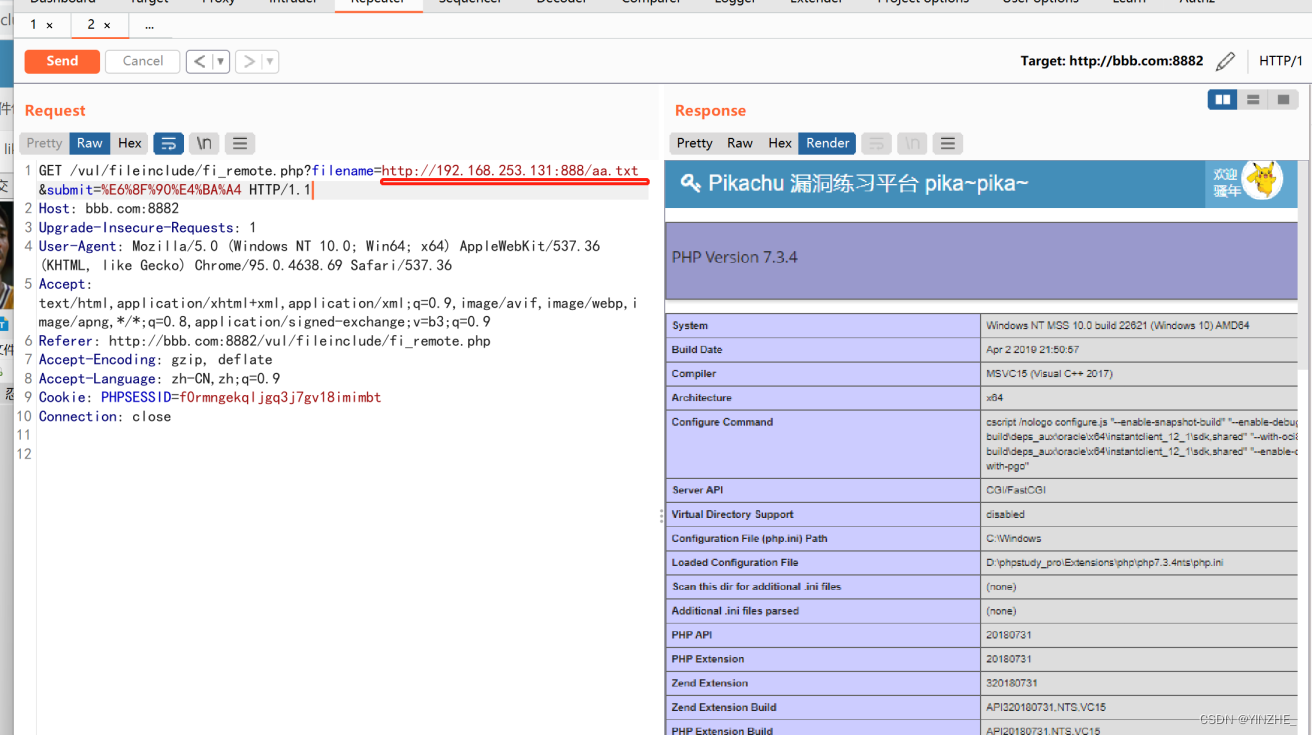Click the Cookie PHPSESSID value

click(280, 398)
